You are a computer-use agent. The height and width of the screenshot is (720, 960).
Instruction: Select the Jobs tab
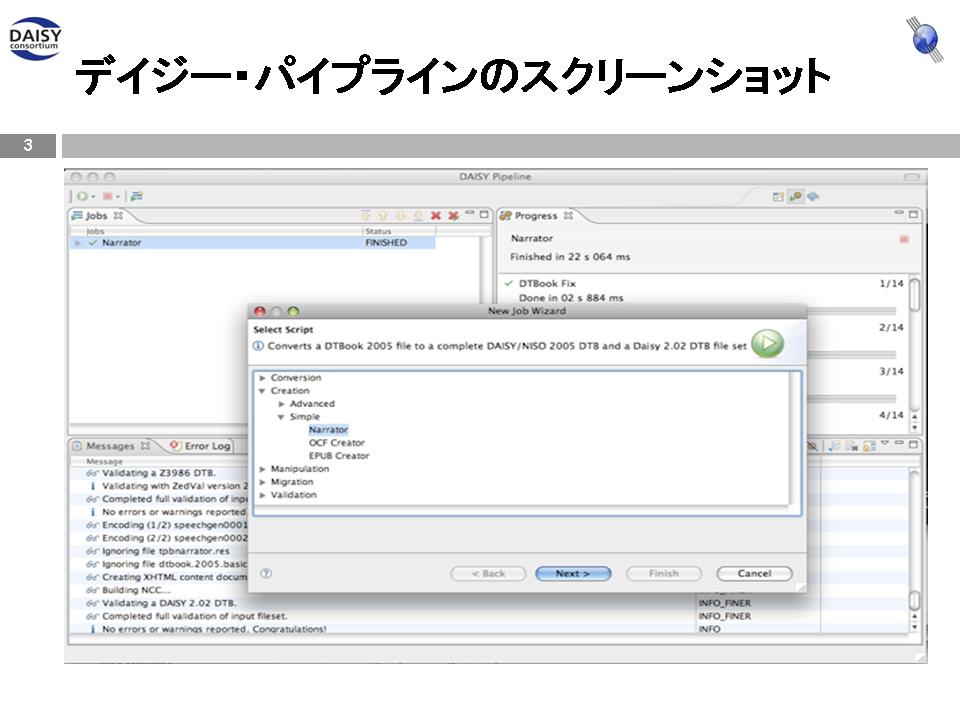(97, 216)
